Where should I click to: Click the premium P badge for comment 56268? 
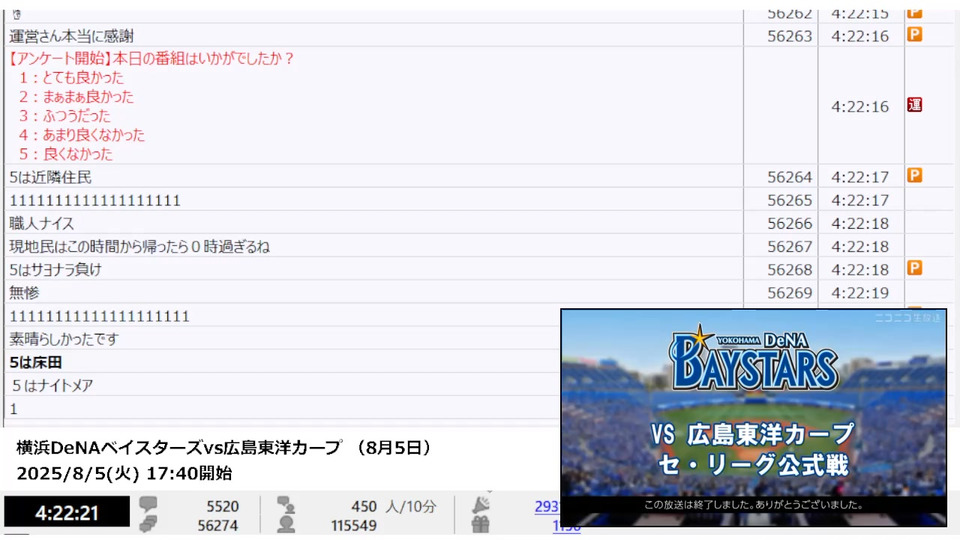[x=914, y=268]
